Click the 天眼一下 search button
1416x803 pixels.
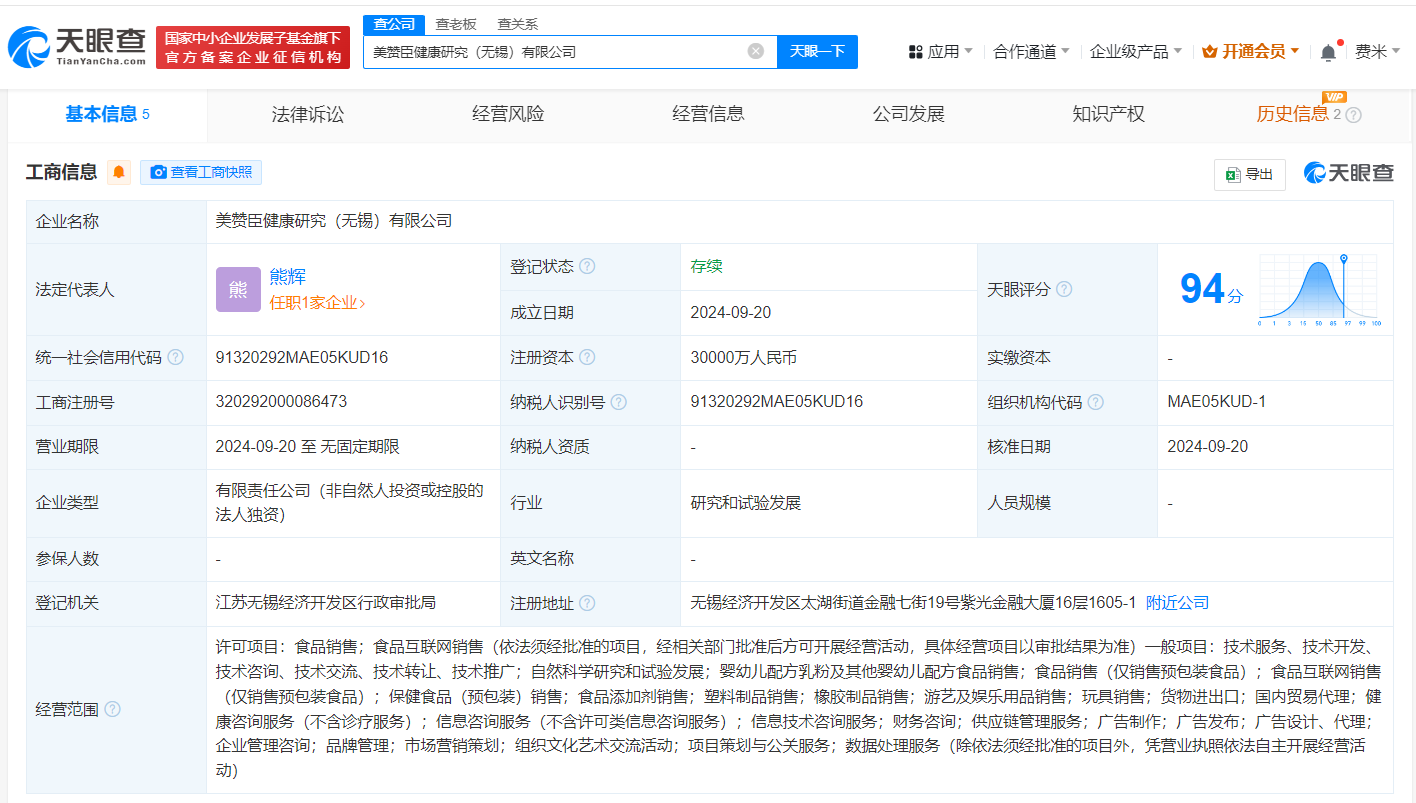[x=818, y=51]
